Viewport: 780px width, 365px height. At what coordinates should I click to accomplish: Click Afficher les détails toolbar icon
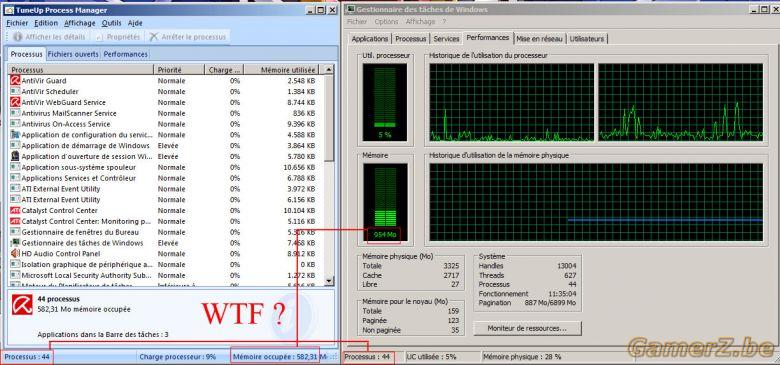click(x=18, y=37)
